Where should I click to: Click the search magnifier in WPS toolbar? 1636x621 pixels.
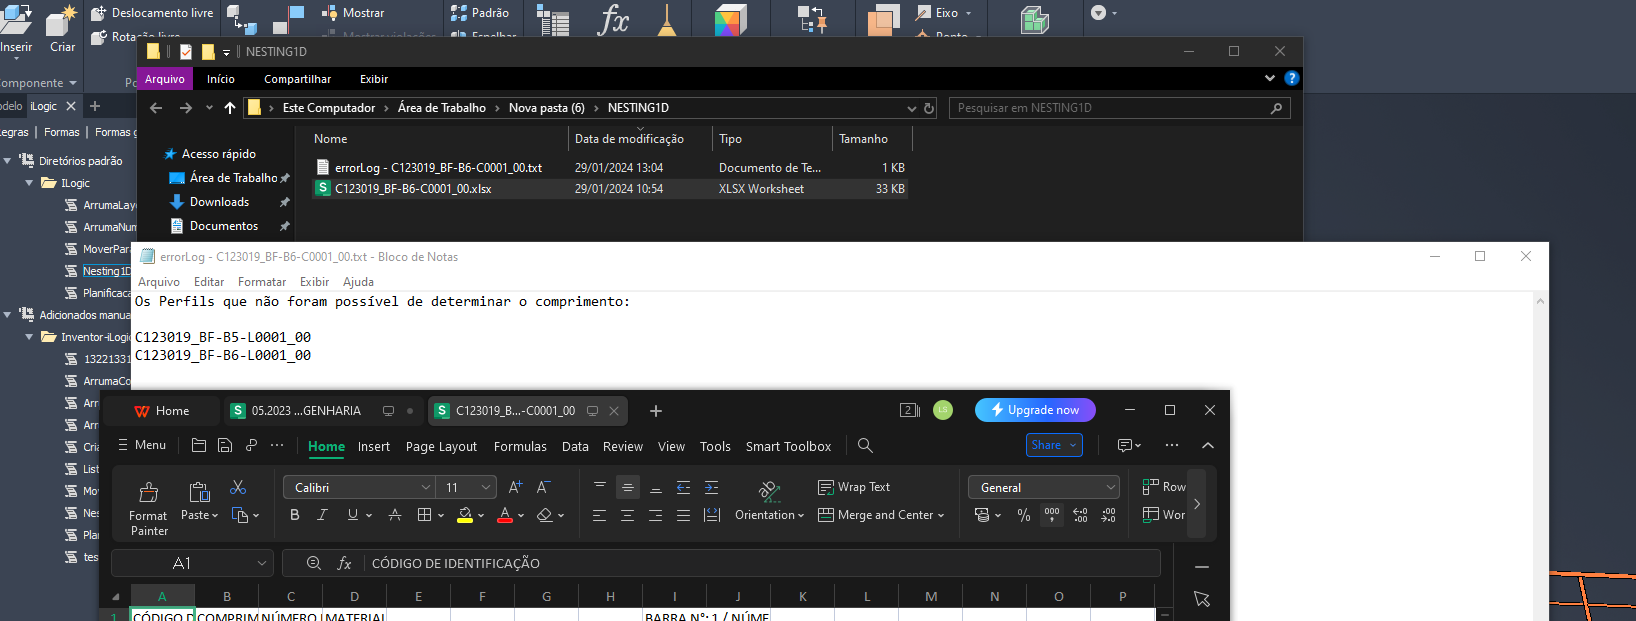click(865, 446)
